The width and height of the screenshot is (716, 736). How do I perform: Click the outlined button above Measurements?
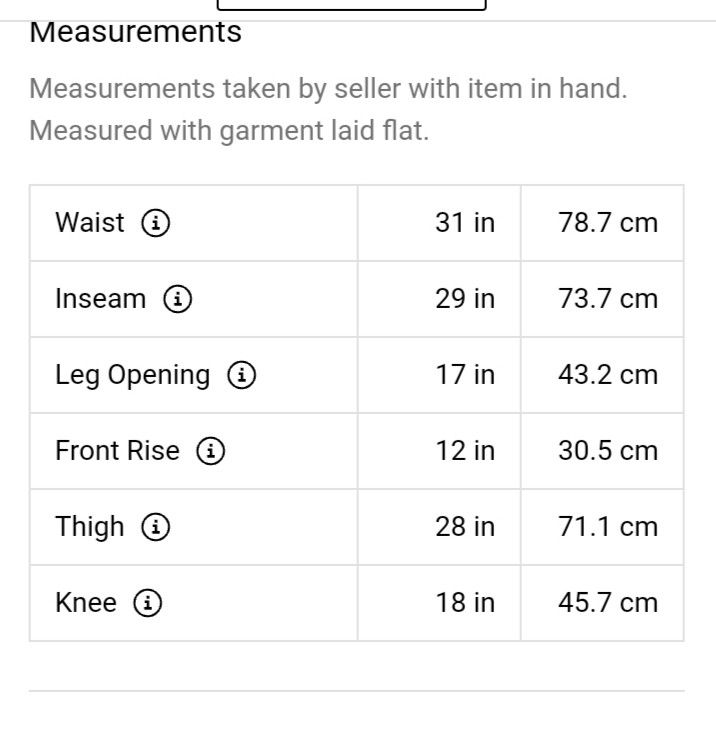click(x=351, y=5)
